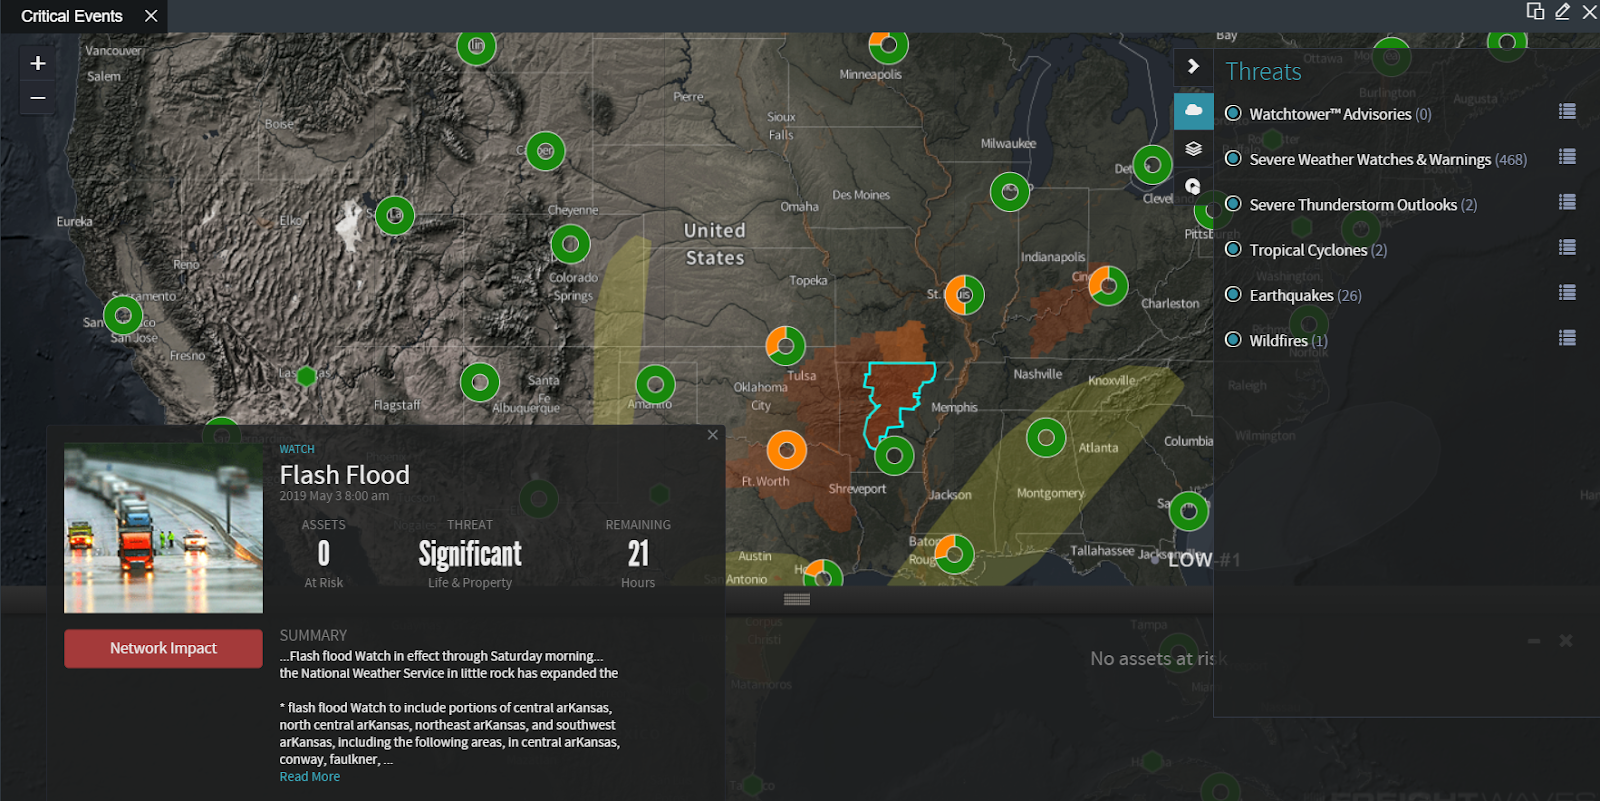Viewport: 1600px width, 801px height.
Task: Toggle Wildfires visibility
Action: (1233, 339)
